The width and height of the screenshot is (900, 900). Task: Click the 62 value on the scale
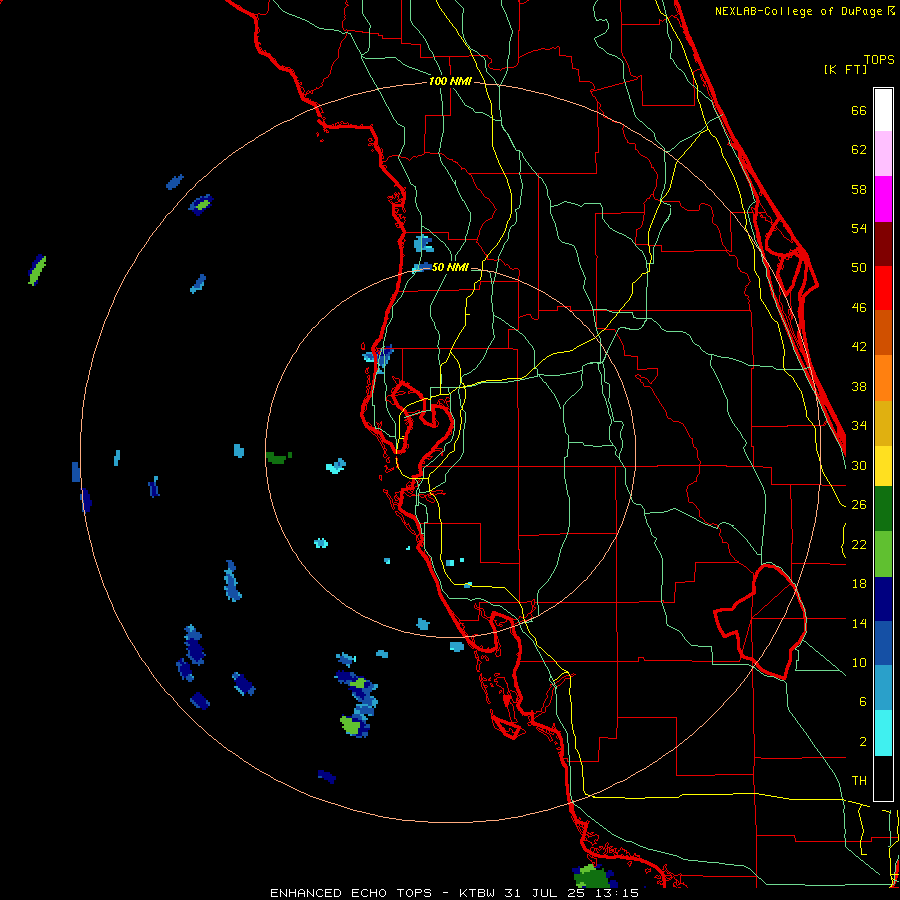tap(859, 150)
